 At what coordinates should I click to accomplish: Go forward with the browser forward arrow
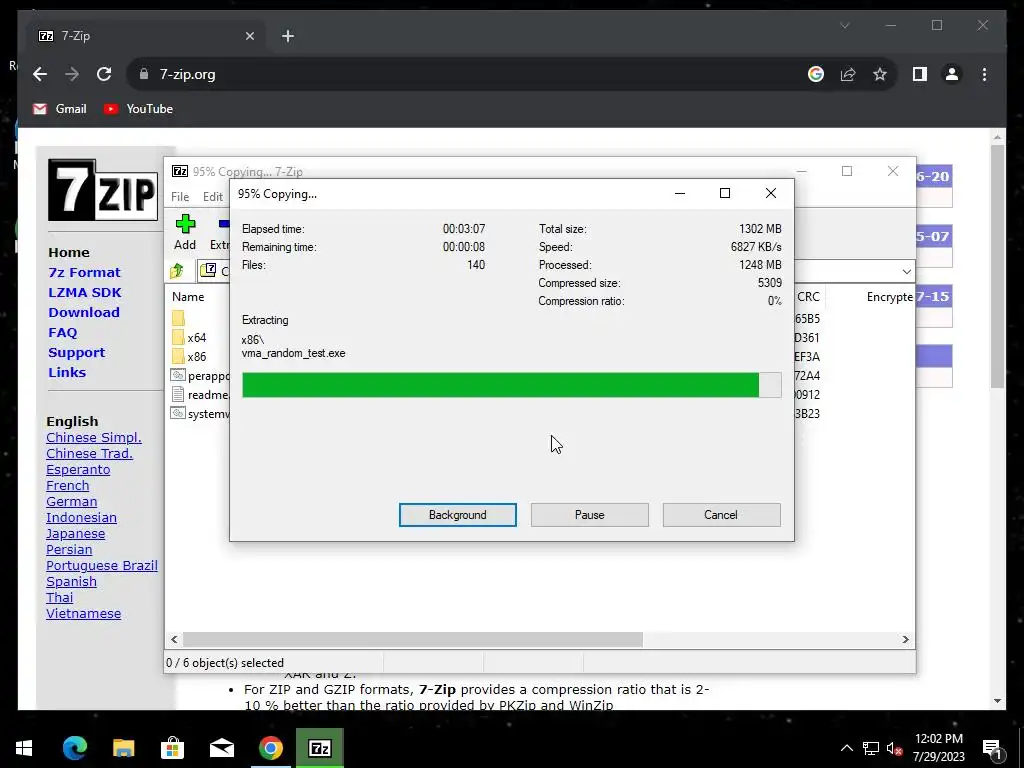point(72,74)
